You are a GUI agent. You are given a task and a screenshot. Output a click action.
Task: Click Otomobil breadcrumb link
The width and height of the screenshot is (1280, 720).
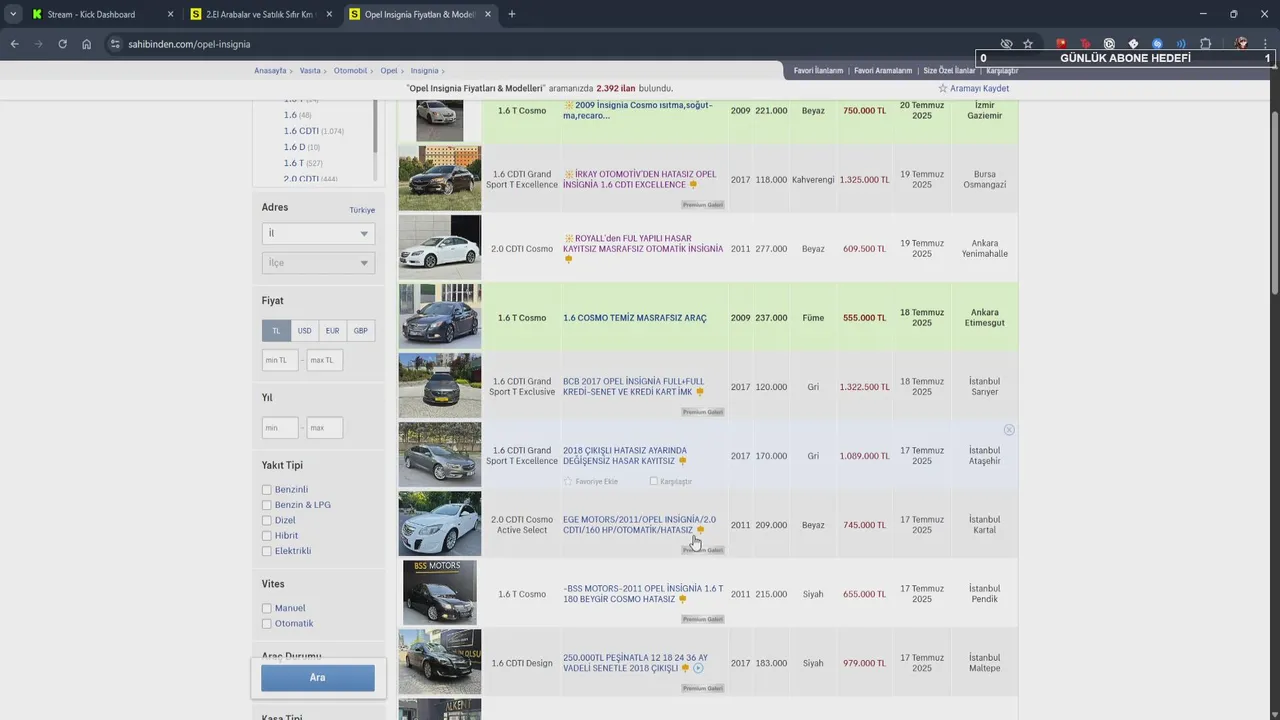350,71
